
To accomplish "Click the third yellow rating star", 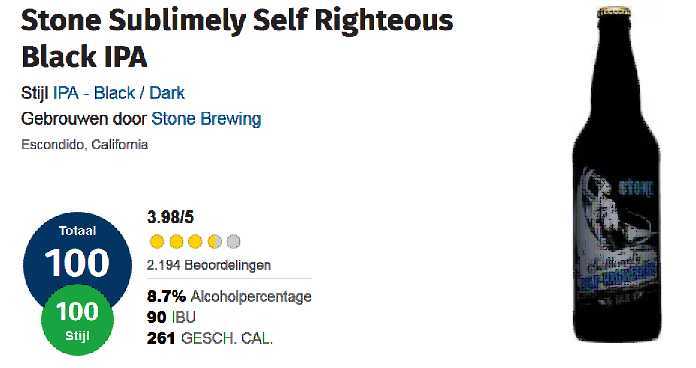I will [195, 242].
